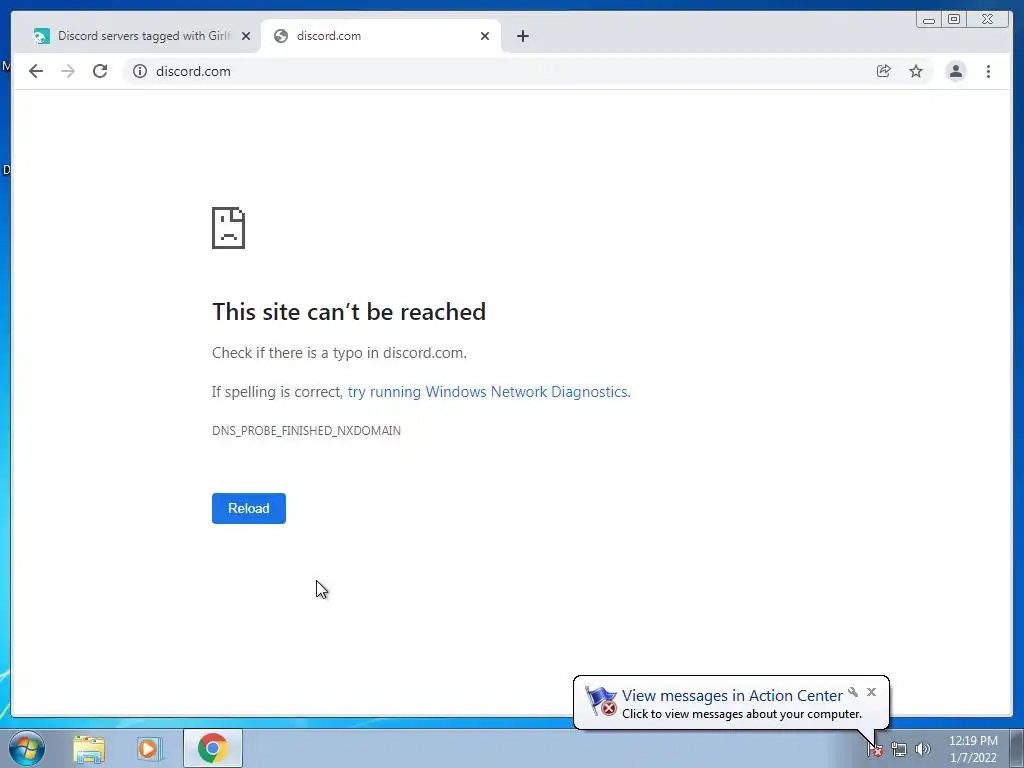
Task: Click DNS_PROBE_FINISHED_NXDOMAIN error code
Action: point(306,430)
